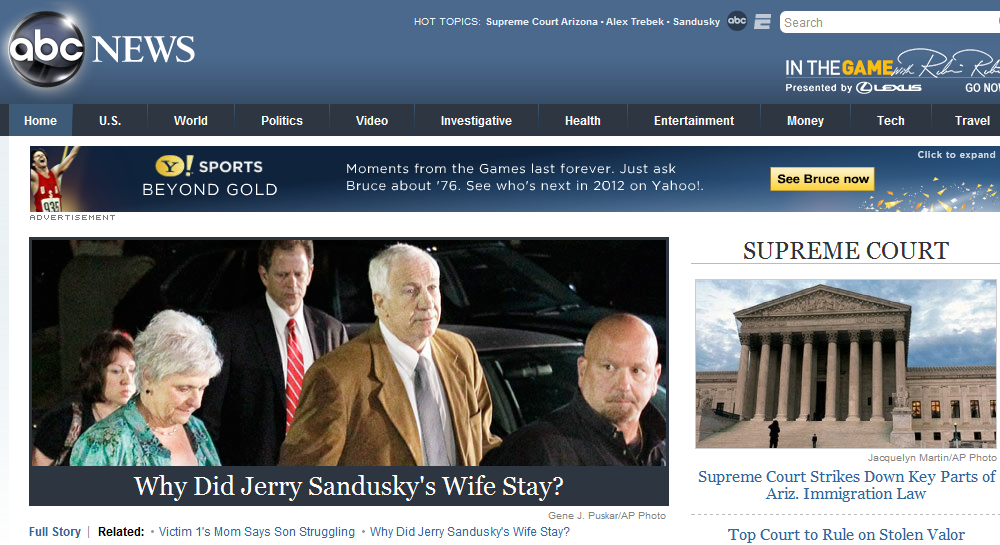The width and height of the screenshot is (1000, 545).
Task: Click the Supreme Court building photo
Action: click(x=846, y=364)
